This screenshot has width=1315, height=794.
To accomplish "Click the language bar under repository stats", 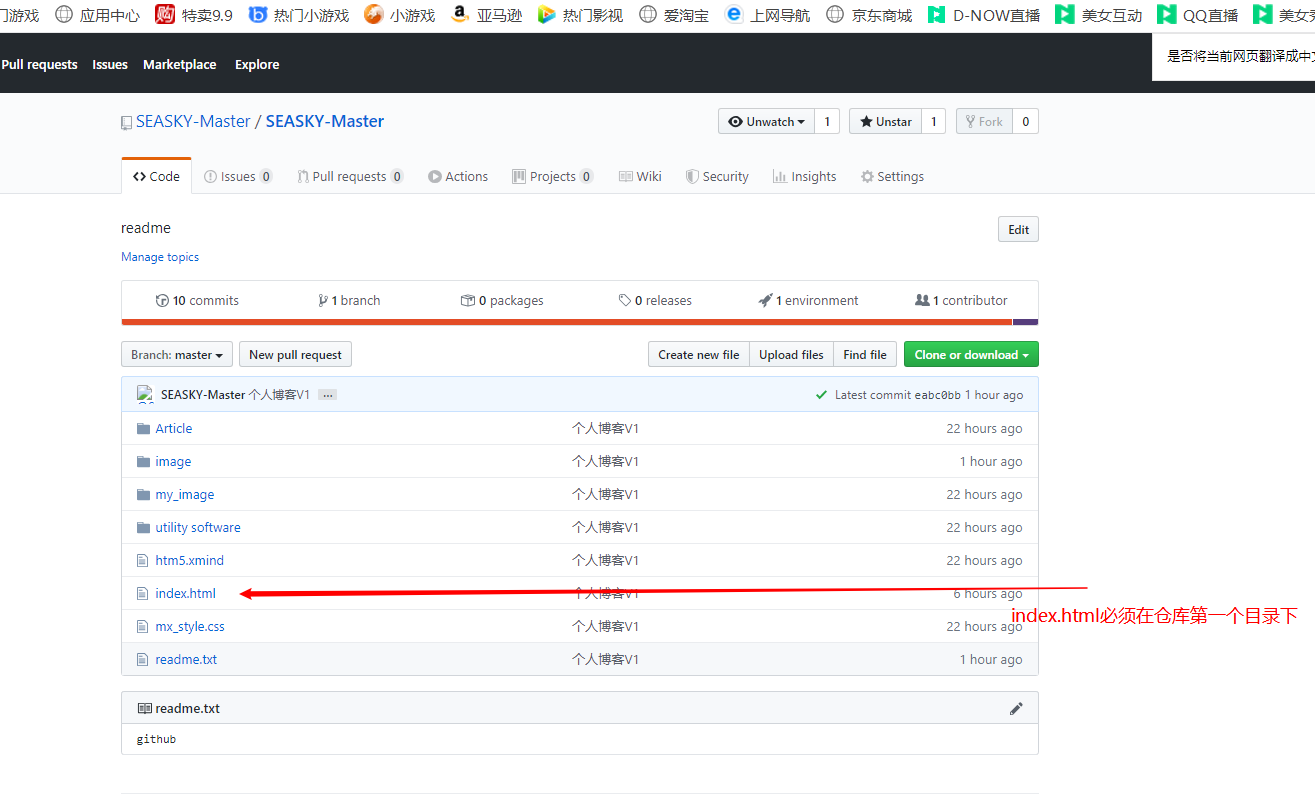I will pyautogui.click(x=580, y=322).
